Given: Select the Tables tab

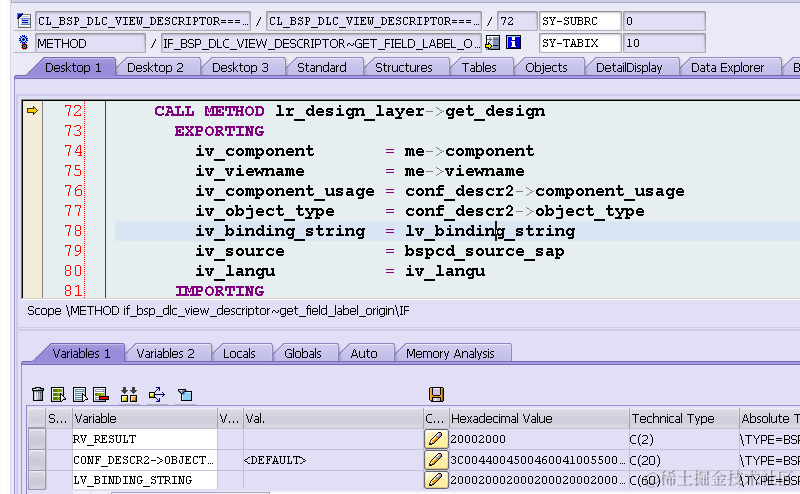Looking at the screenshot, I should (479, 67).
